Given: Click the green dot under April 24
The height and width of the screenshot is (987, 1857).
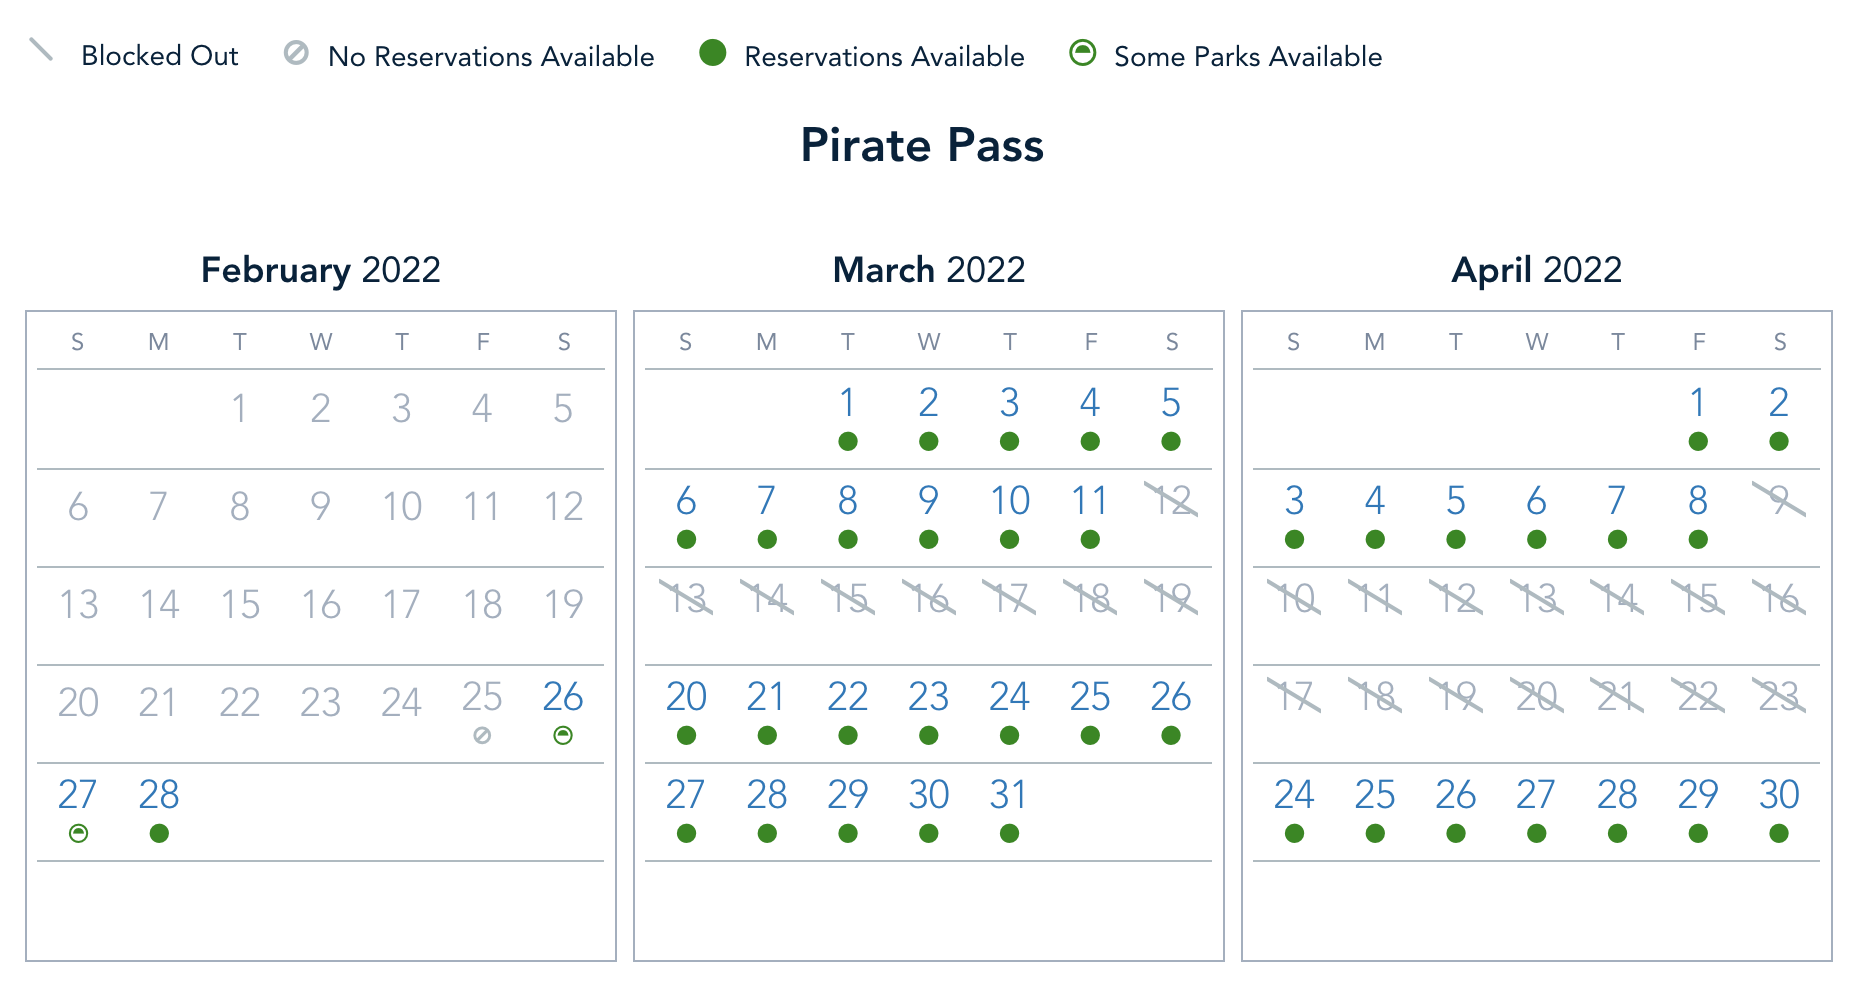Looking at the screenshot, I should pos(1294,834).
